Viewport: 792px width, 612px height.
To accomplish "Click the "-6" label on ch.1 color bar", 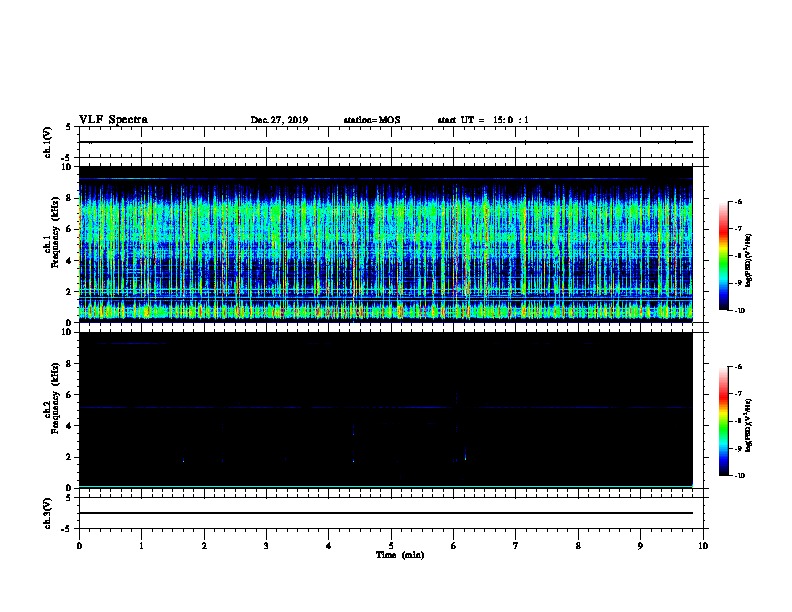I will coord(738,201).
